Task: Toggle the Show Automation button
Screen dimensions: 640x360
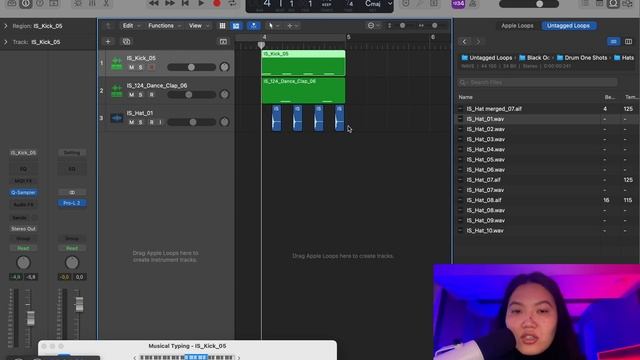Action: pyautogui.click(x=236, y=26)
